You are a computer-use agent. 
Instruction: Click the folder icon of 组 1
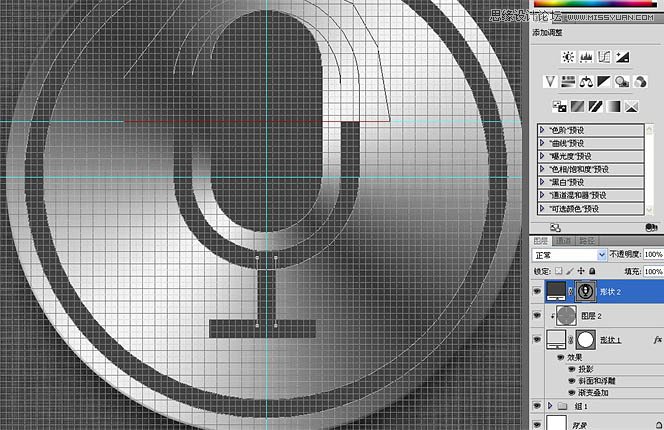pyautogui.click(x=562, y=406)
